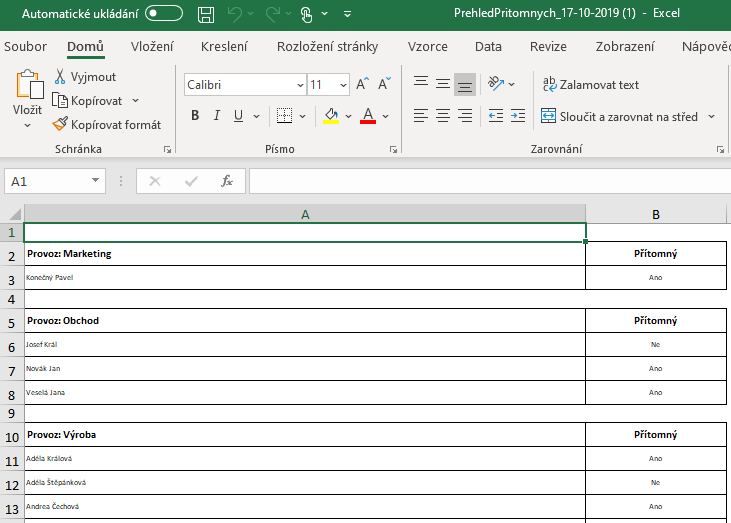This screenshot has height=523, width=731.
Task: Open the Soubor tab
Action: coord(25,47)
